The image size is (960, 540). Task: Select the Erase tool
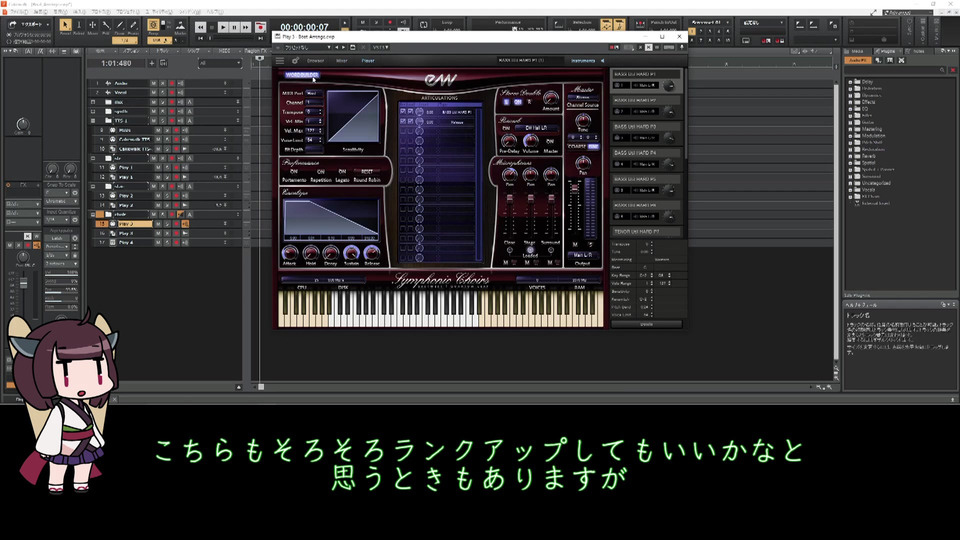133,25
